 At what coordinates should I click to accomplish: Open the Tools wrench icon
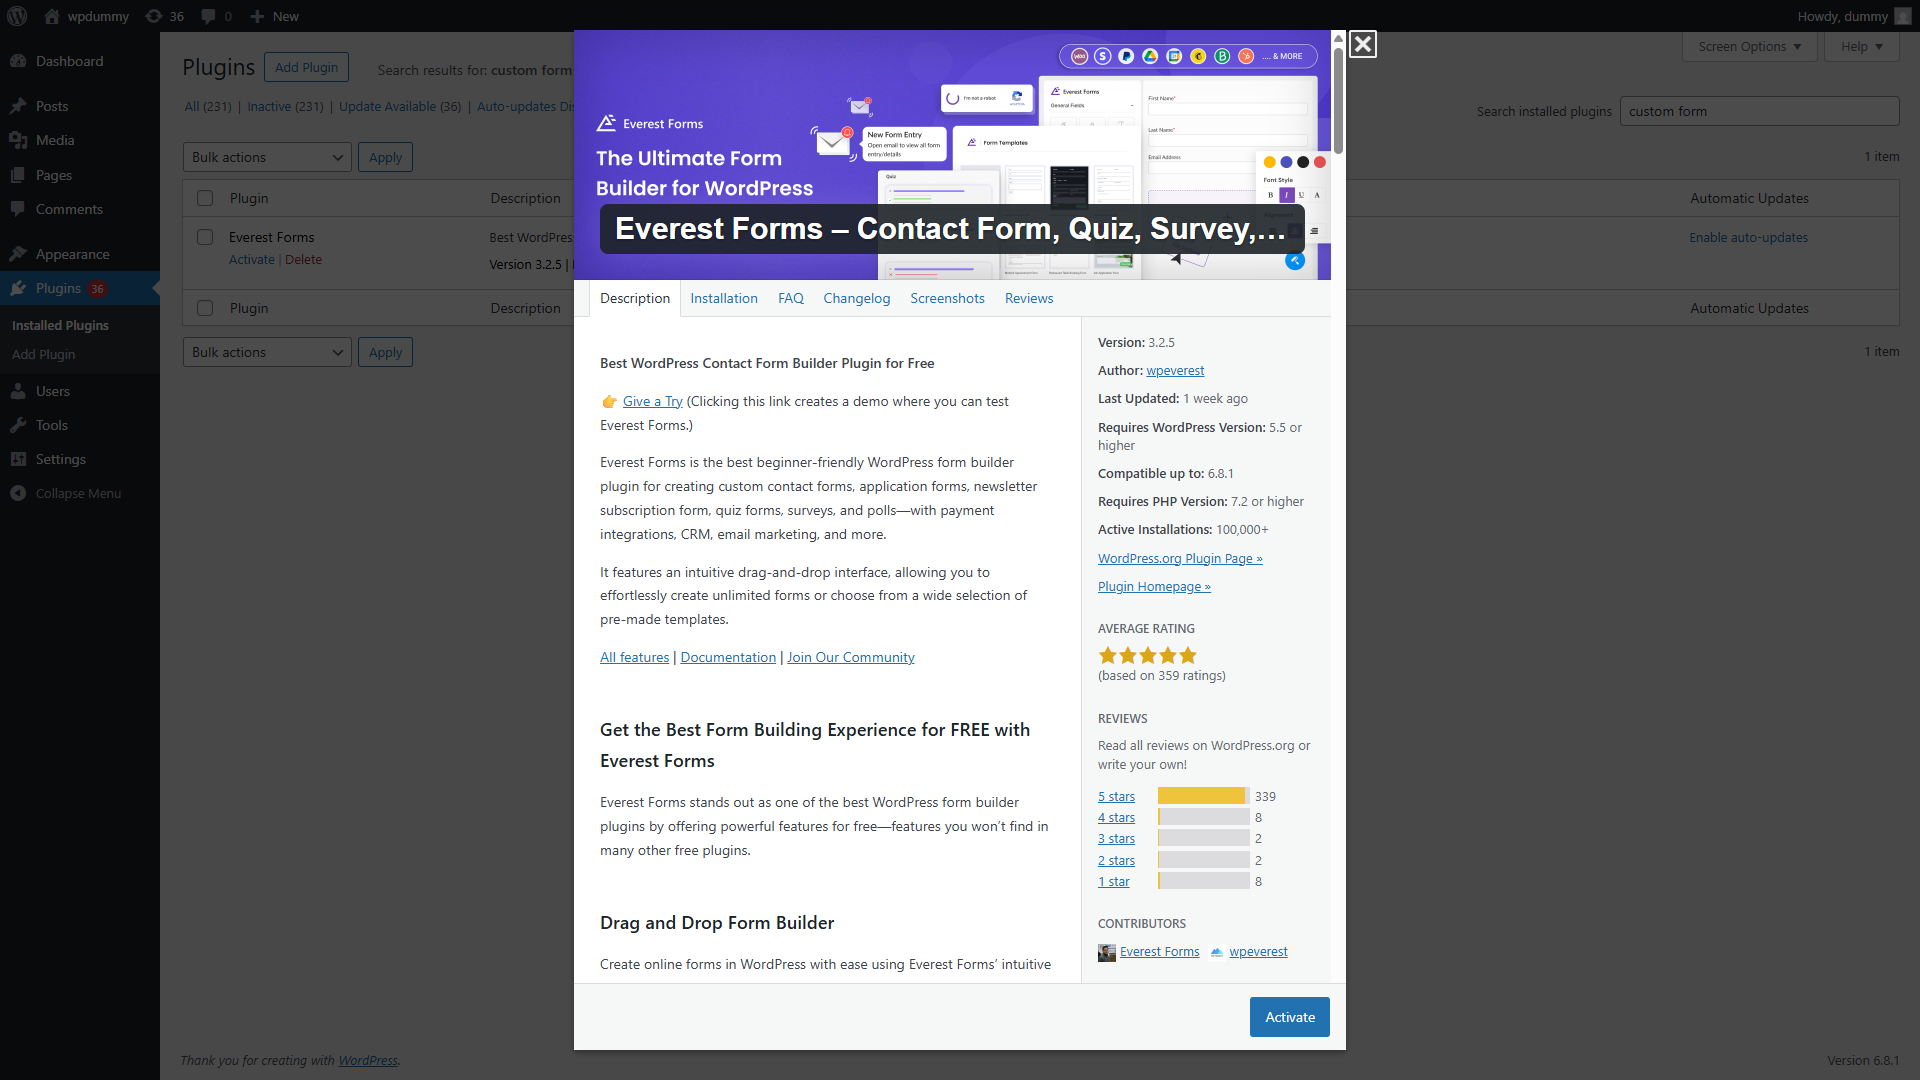tap(18, 425)
